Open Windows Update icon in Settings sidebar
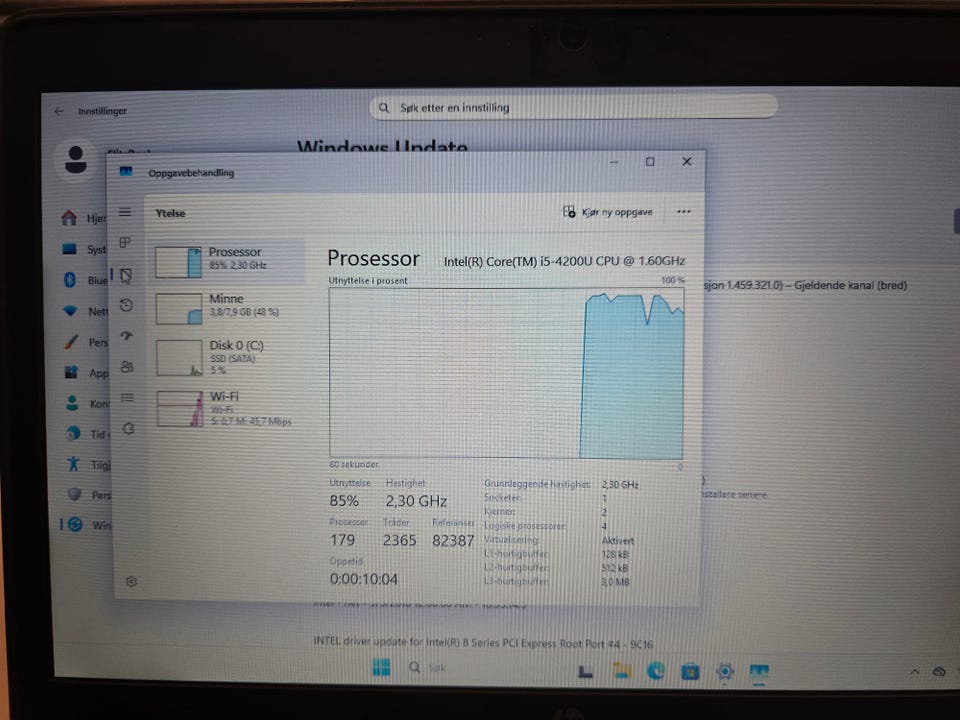This screenshot has height=720, width=960. 75,525
